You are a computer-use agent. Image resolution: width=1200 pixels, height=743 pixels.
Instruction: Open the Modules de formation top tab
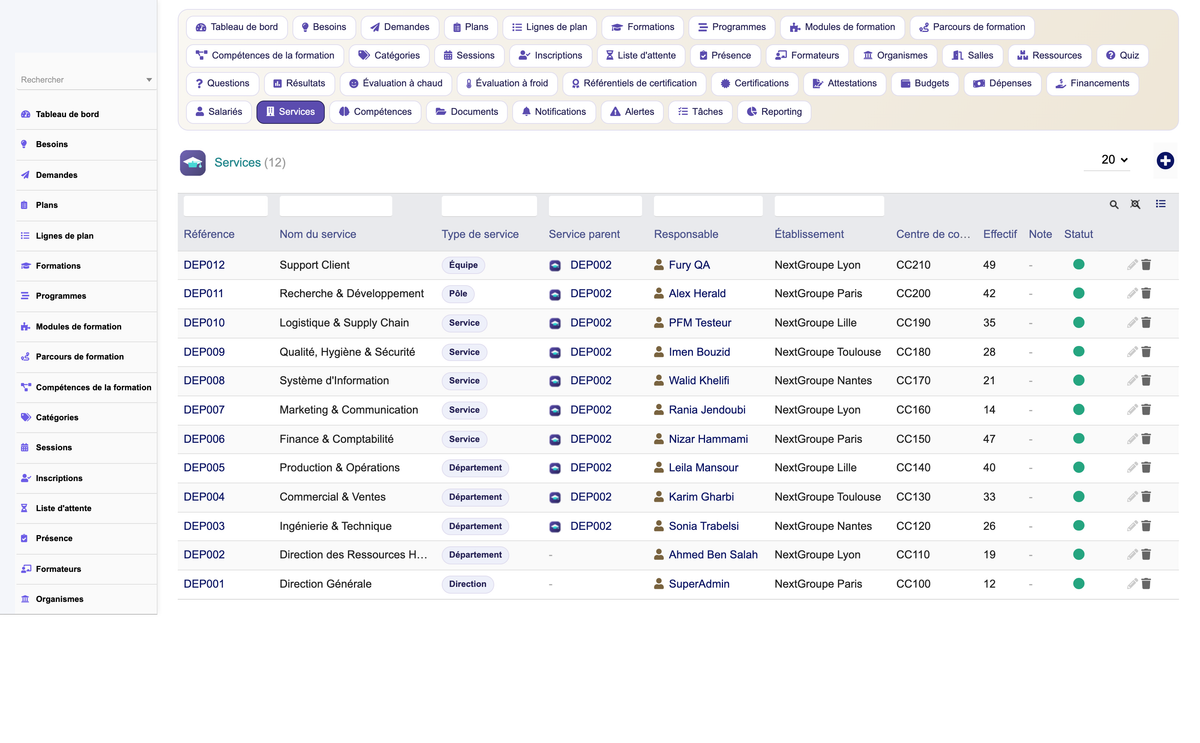842,27
